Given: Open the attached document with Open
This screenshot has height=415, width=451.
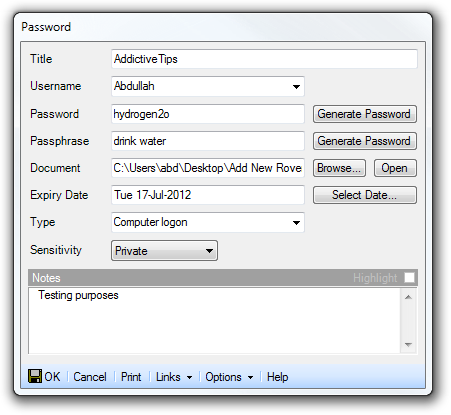Looking at the screenshot, I should tap(395, 168).
